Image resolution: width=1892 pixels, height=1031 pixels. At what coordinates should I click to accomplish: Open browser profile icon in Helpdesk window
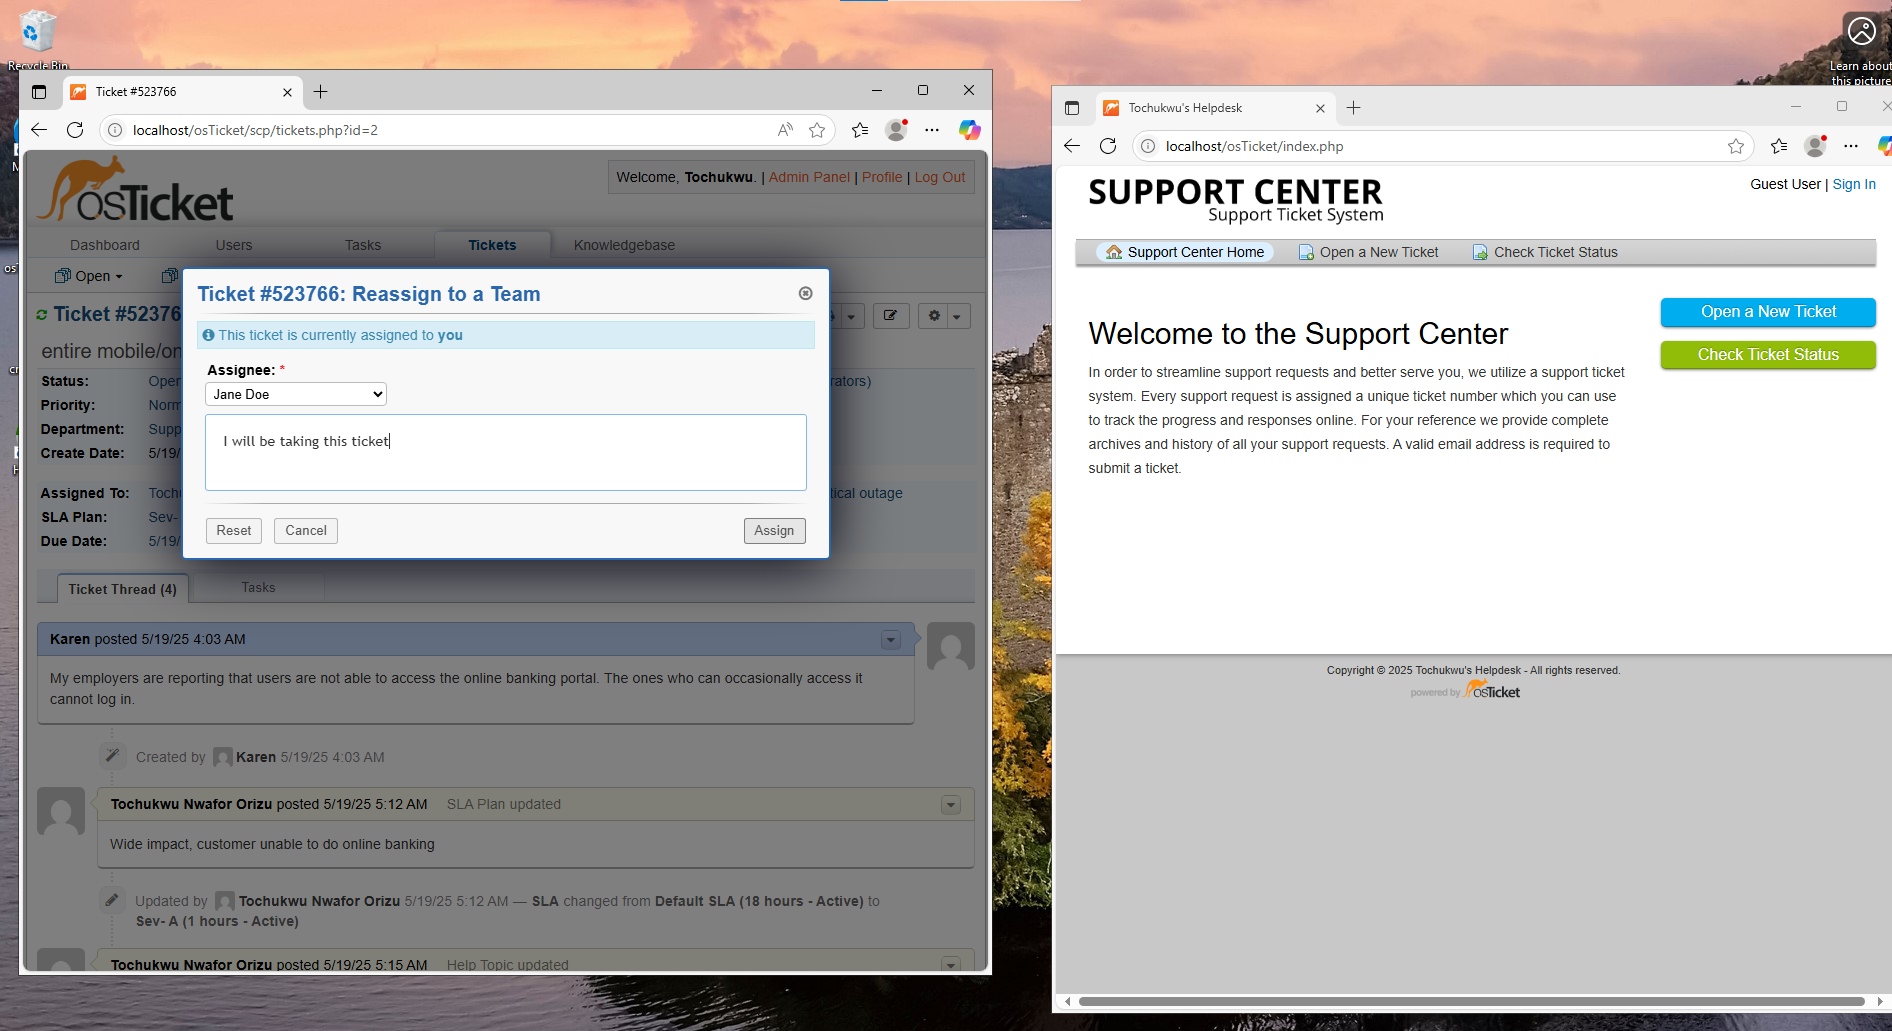(x=1815, y=146)
